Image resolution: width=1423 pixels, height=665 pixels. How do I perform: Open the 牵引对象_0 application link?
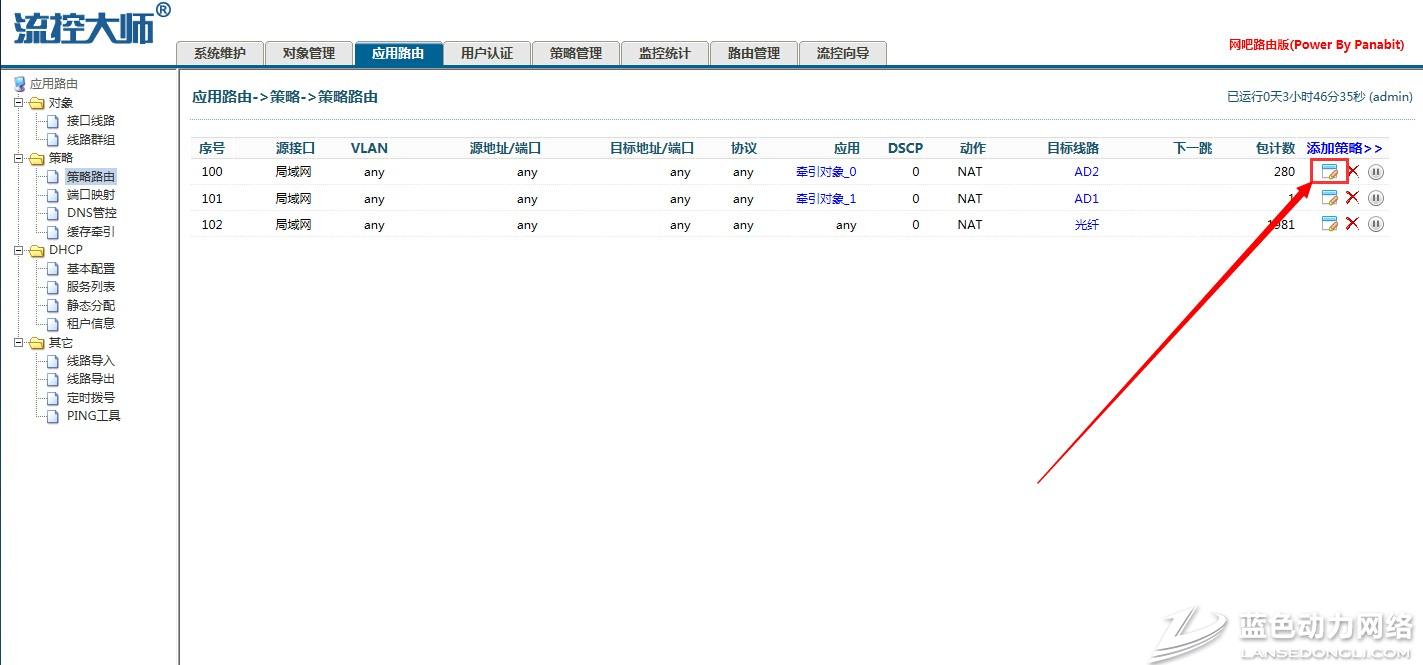click(x=826, y=172)
